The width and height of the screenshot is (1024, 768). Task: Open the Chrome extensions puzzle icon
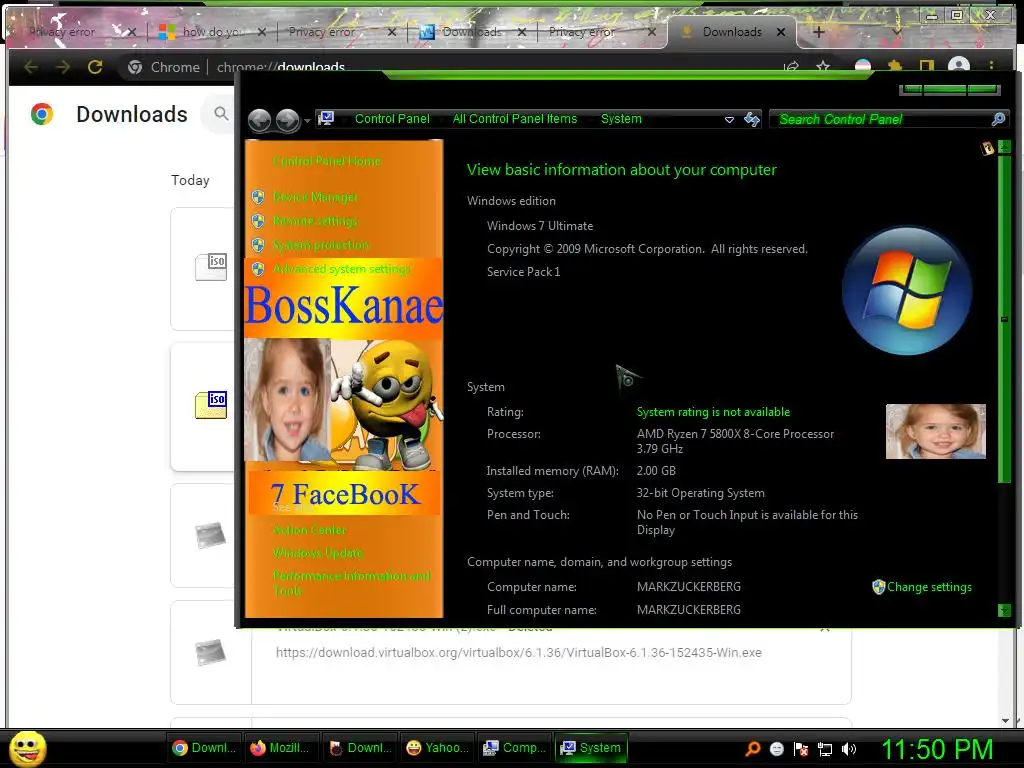click(895, 66)
